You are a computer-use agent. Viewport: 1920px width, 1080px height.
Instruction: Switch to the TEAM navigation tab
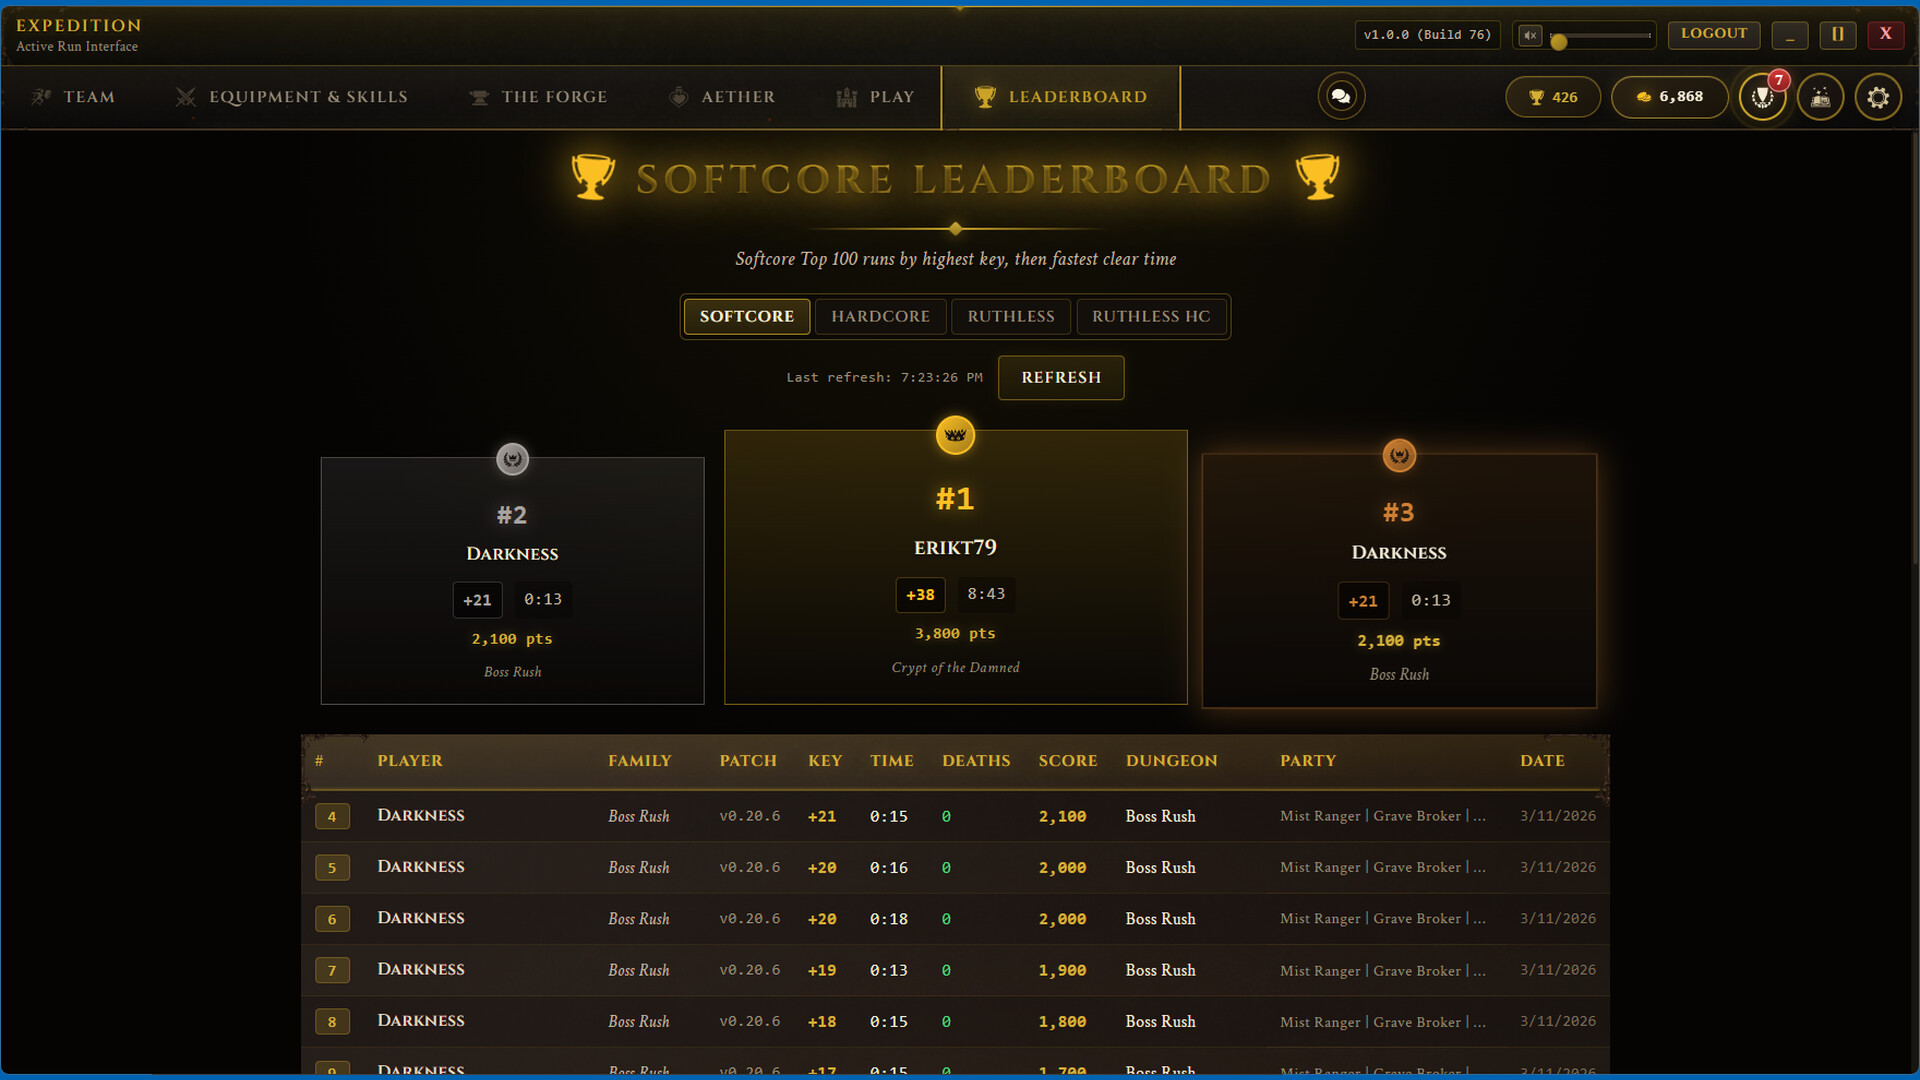(x=71, y=97)
